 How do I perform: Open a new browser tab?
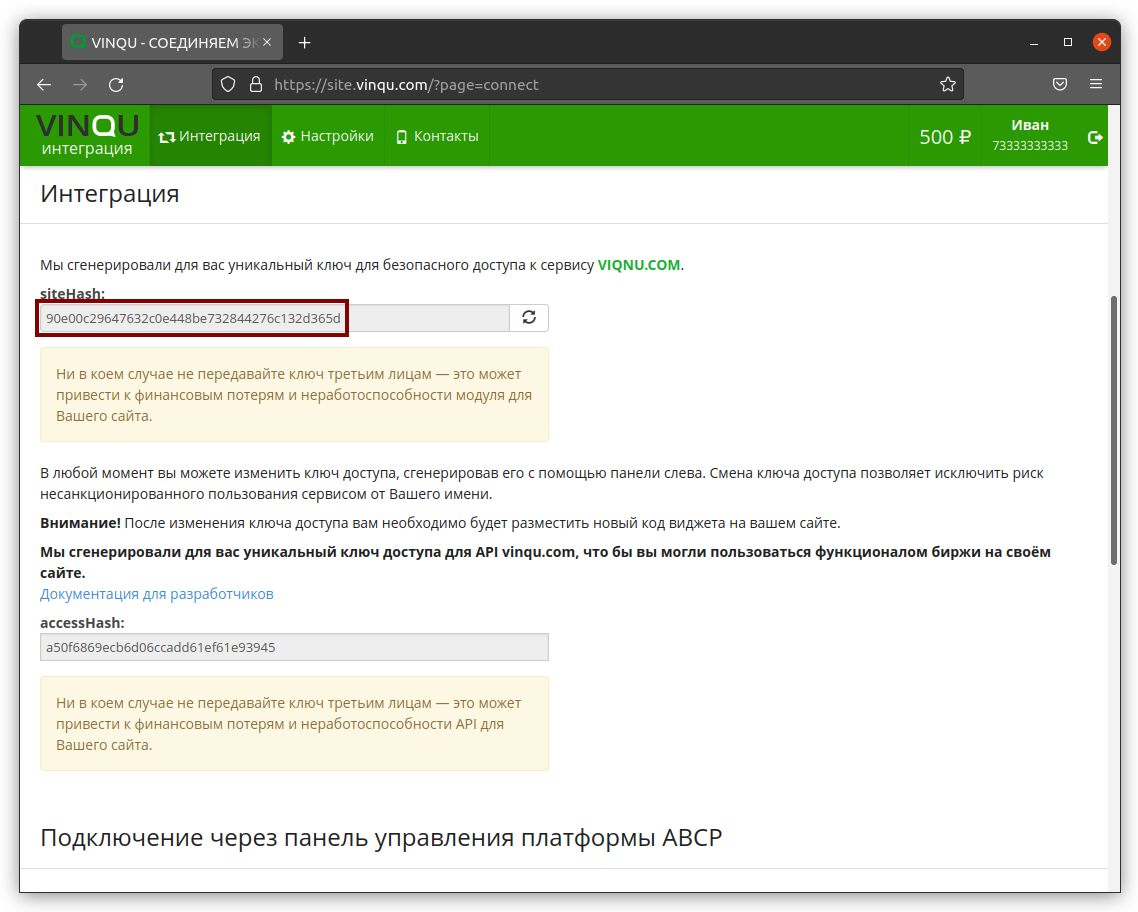click(x=305, y=43)
